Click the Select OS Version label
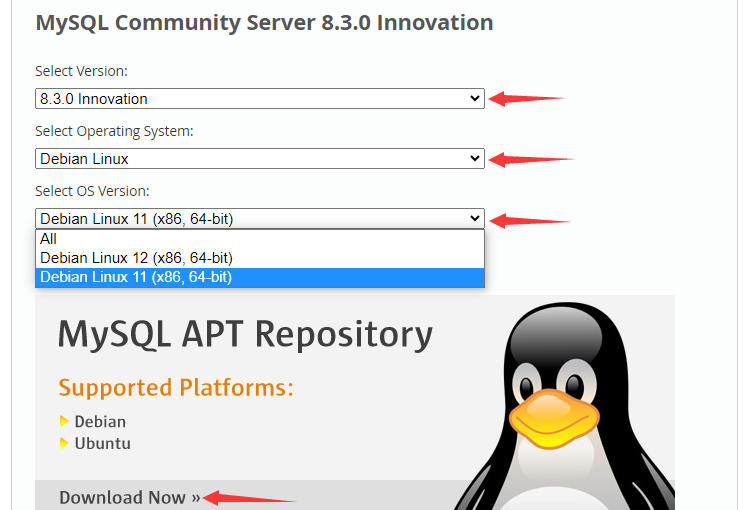Viewport: 750px width, 510px height. point(92,191)
